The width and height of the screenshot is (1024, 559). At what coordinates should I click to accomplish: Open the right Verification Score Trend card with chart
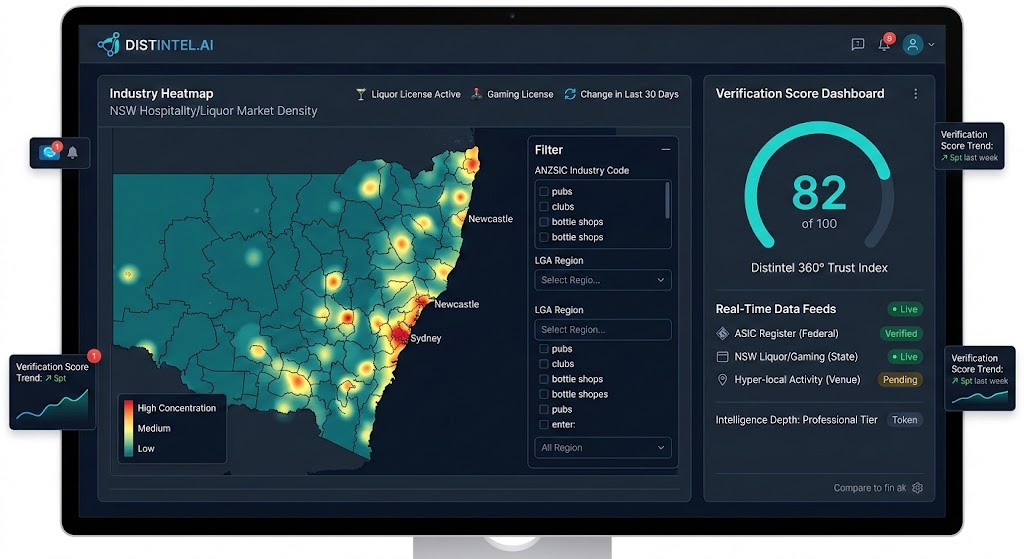(980, 379)
